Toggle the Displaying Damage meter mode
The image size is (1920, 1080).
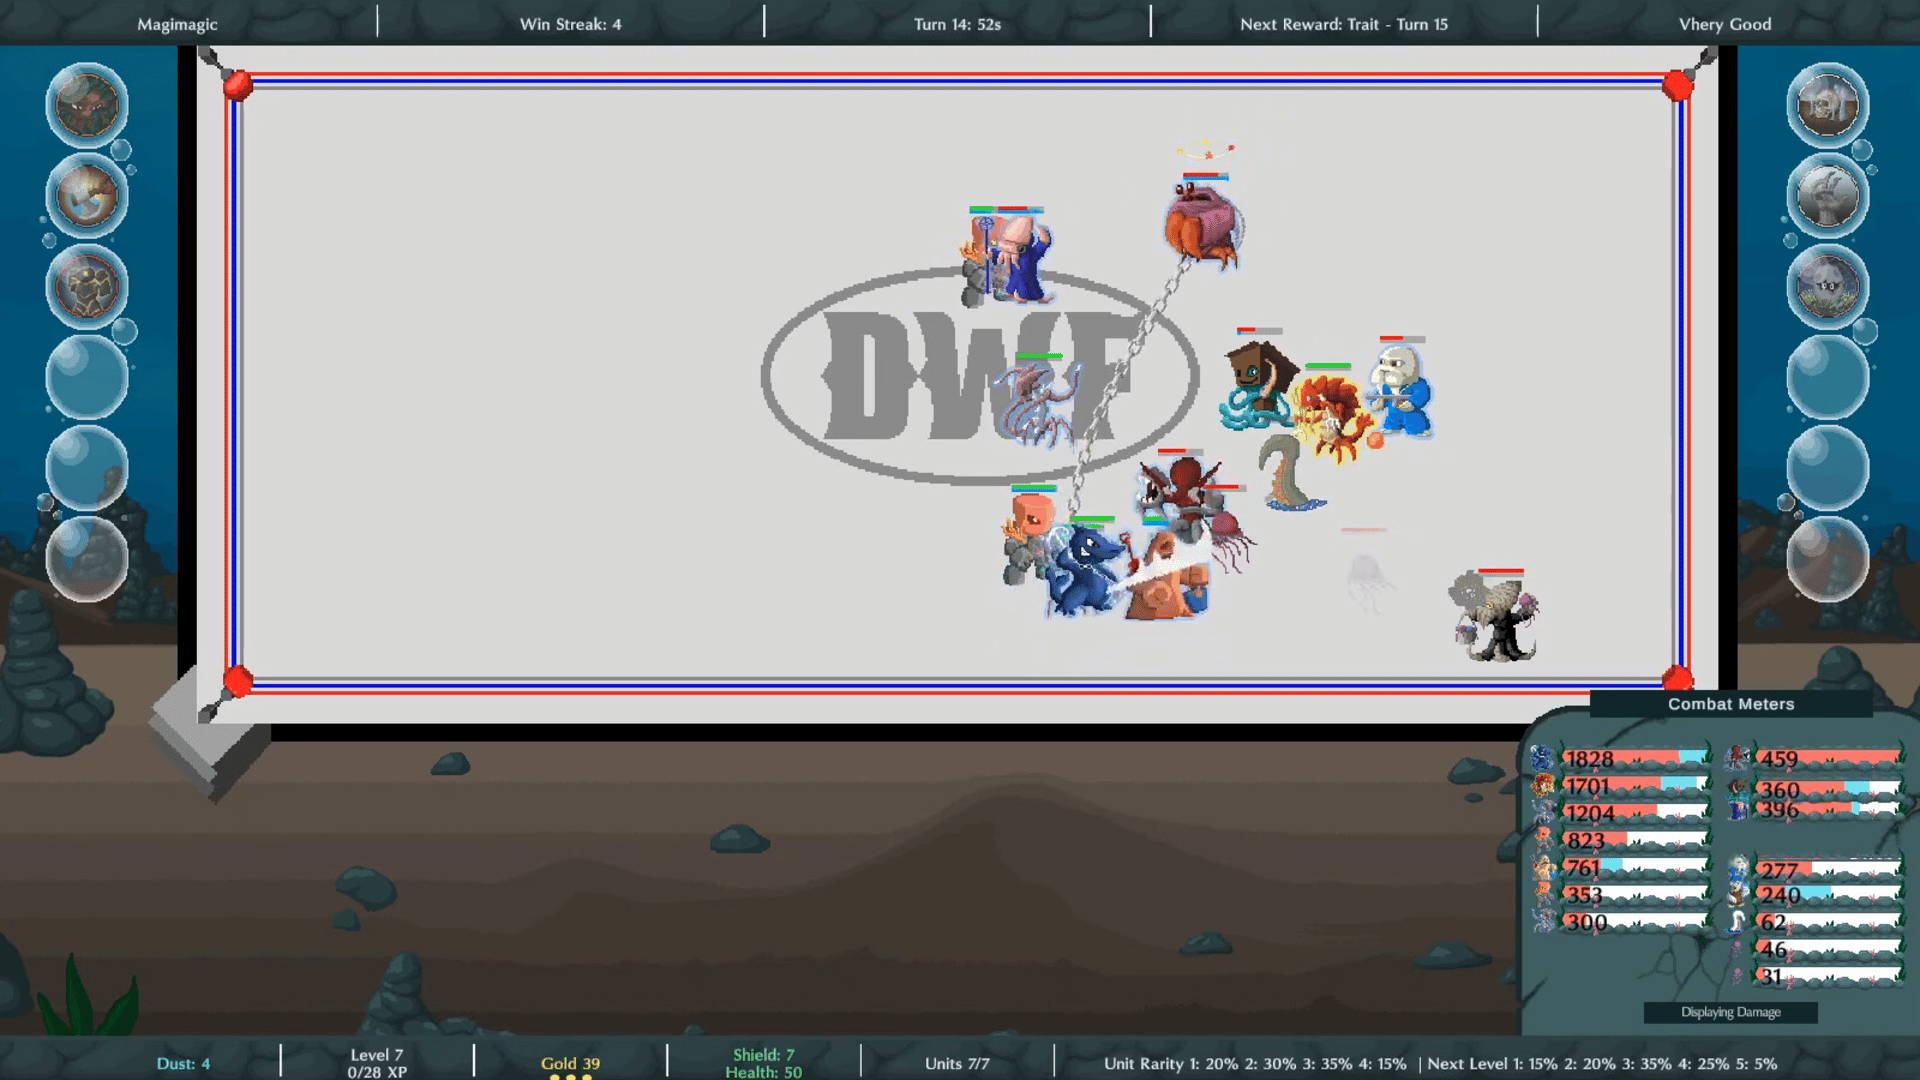pyautogui.click(x=1730, y=1012)
